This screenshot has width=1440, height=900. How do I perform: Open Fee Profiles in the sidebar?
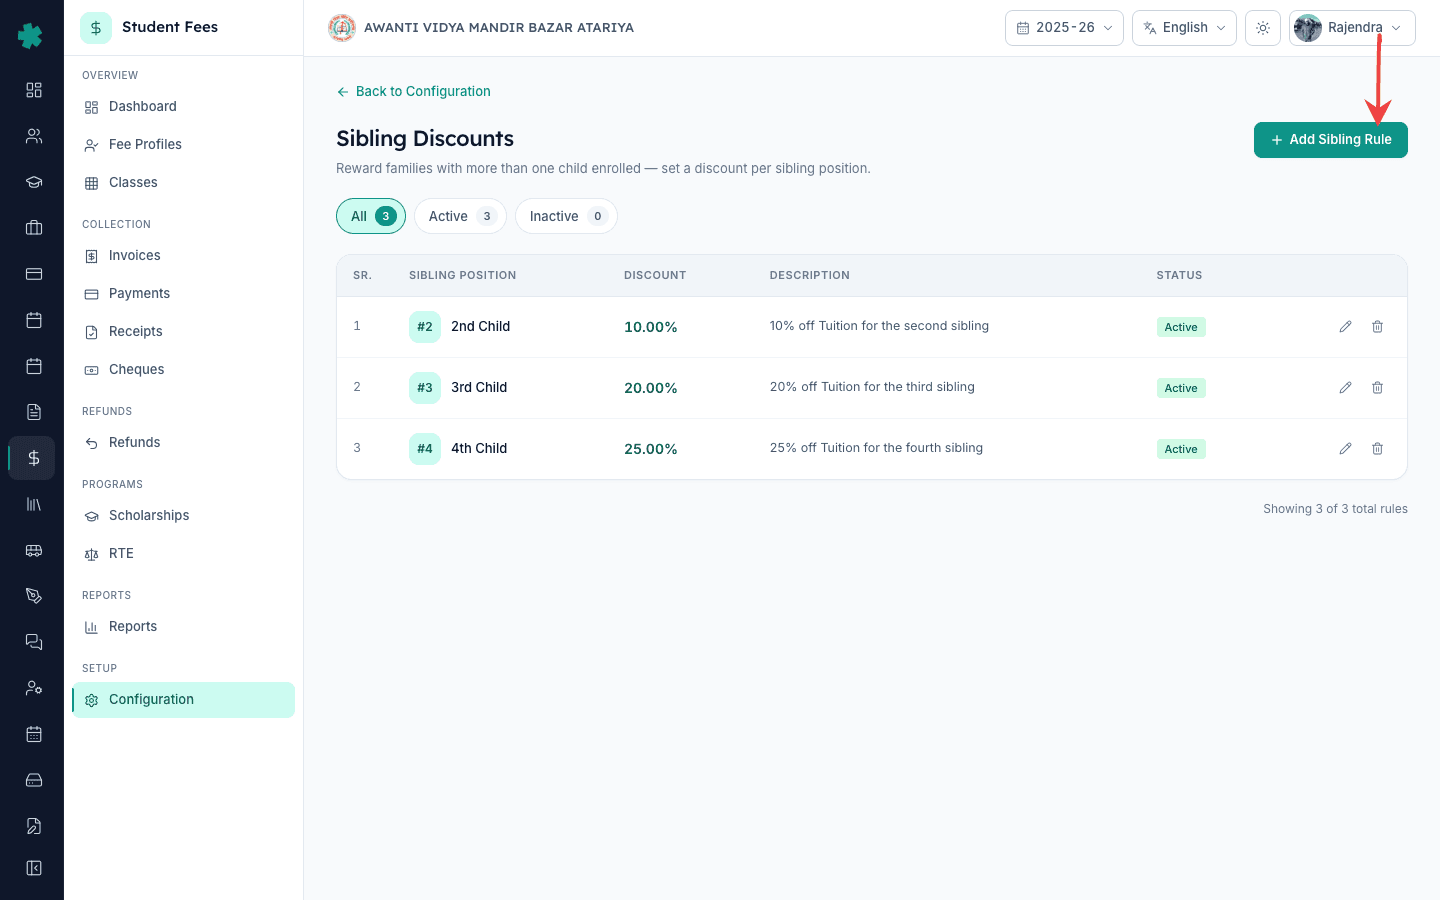tap(183, 145)
